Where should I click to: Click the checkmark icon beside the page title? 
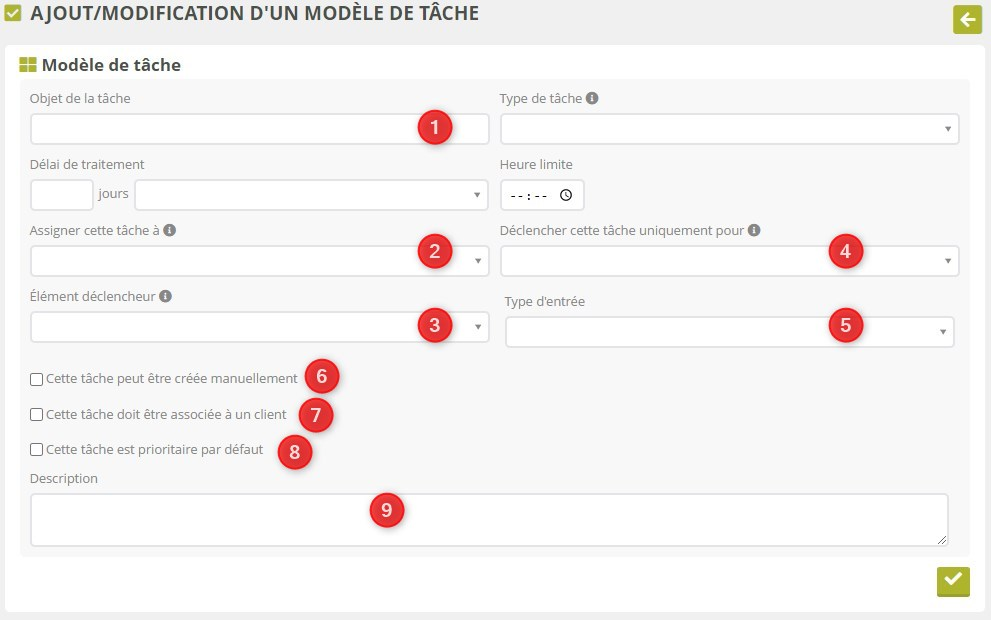14,14
